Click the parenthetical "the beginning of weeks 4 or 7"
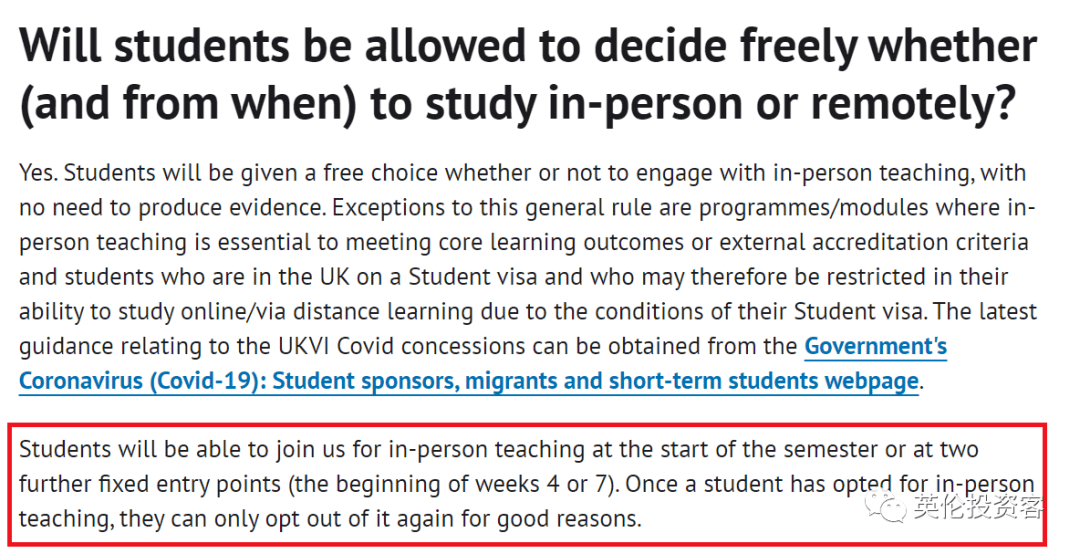1080x554 pixels. pyautogui.click(x=453, y=484)
